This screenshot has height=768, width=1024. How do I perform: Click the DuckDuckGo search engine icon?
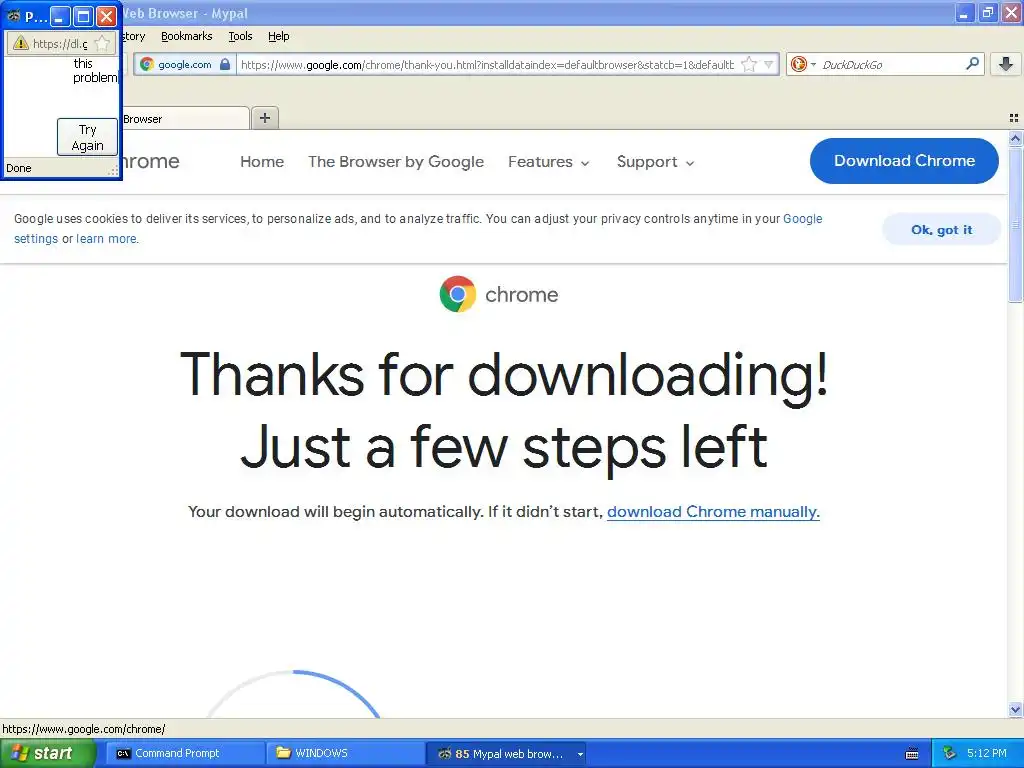798,64
